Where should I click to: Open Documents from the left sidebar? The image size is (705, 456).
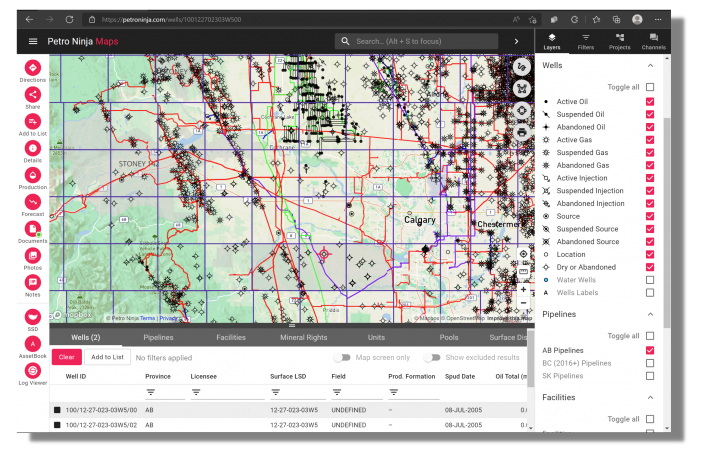[32, 229]
